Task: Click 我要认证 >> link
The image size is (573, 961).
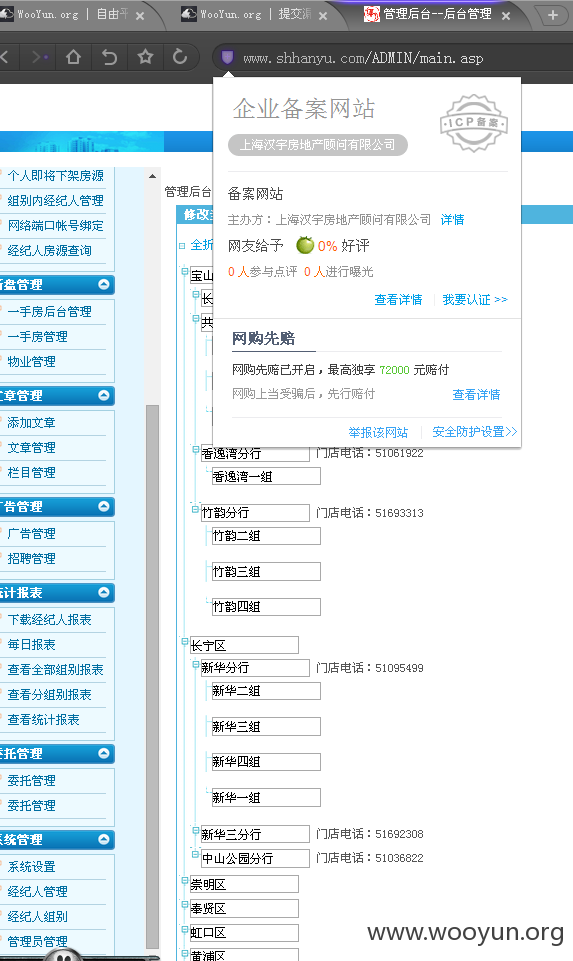Action: [x=475, y=299]
